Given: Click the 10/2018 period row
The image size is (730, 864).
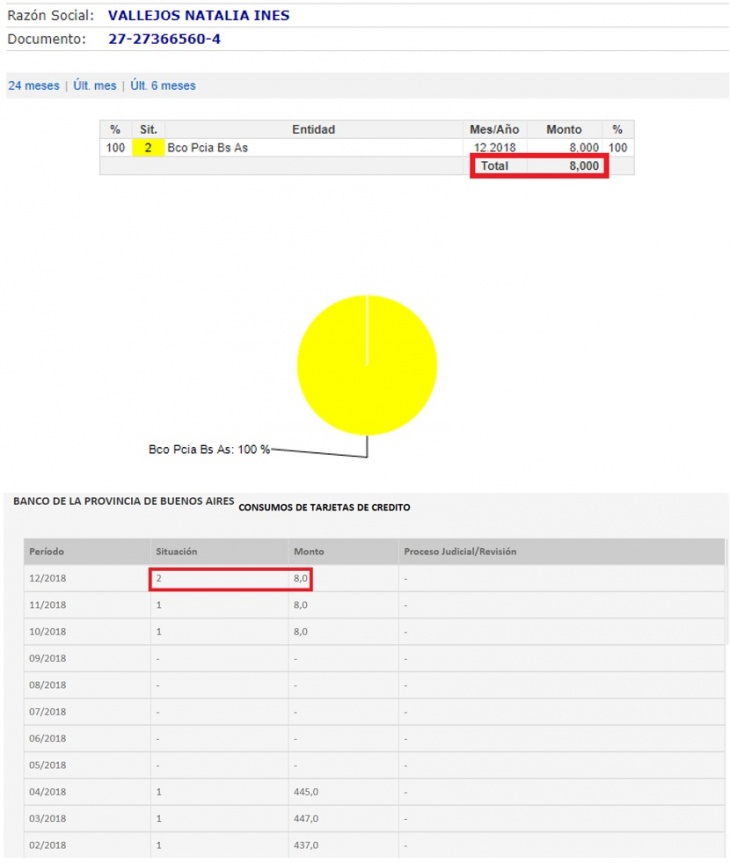Looking at the screenshot, I should point(374,632).
